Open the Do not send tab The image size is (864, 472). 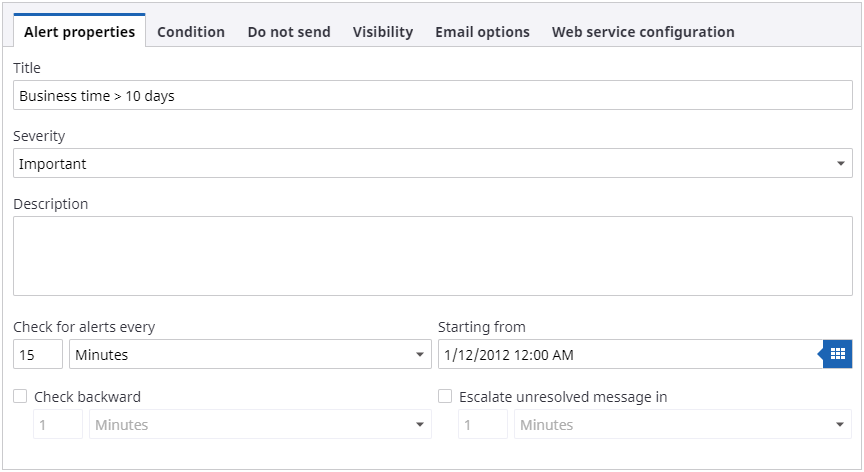tap(289, 32)
